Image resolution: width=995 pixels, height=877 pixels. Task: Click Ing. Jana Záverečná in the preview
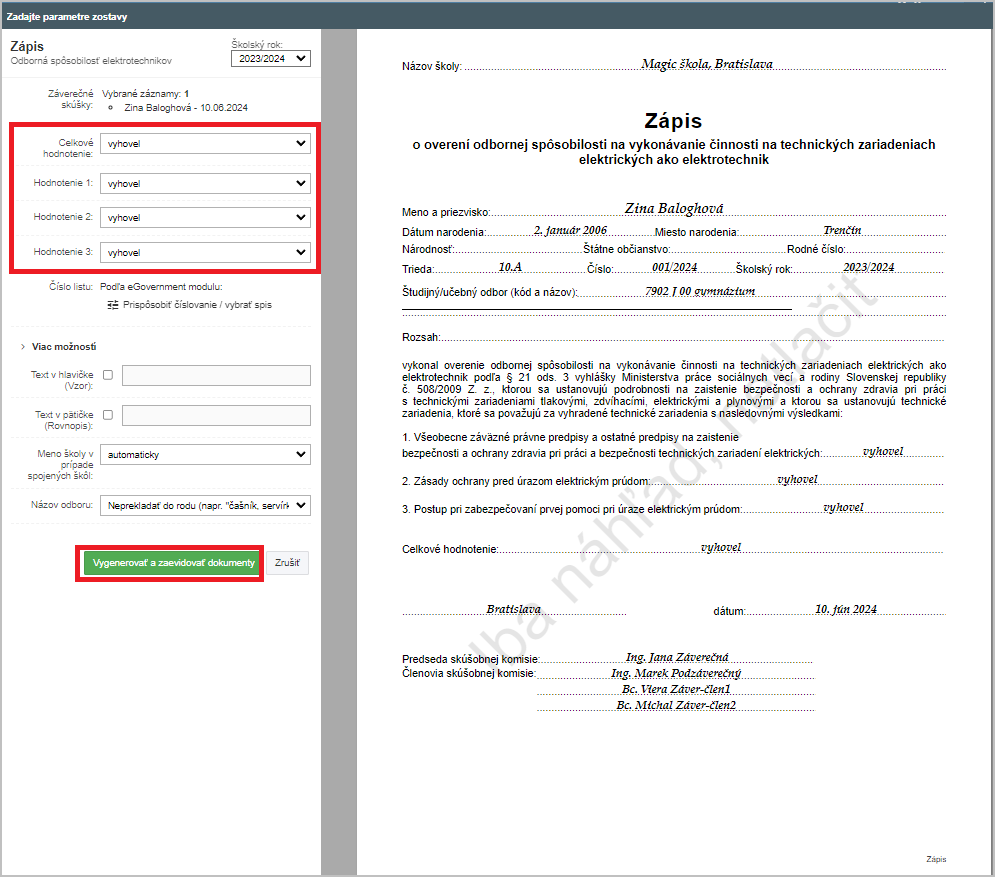coord(677,657)
